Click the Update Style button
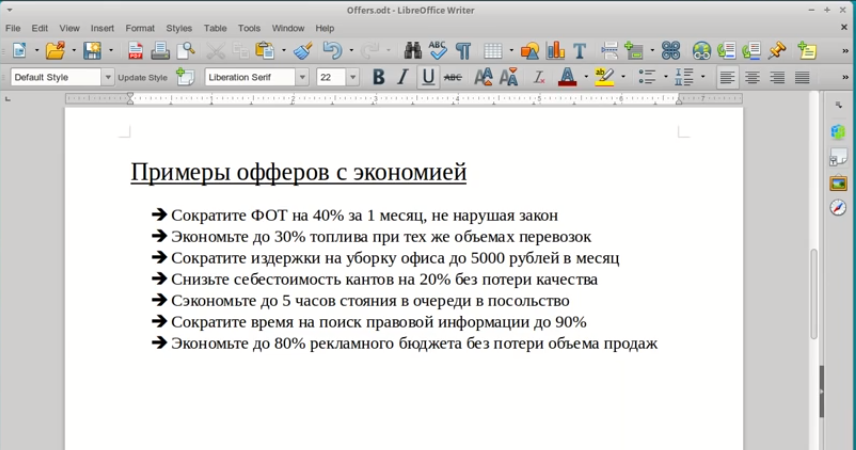This screenshot has width=856, height=450. 142,78
